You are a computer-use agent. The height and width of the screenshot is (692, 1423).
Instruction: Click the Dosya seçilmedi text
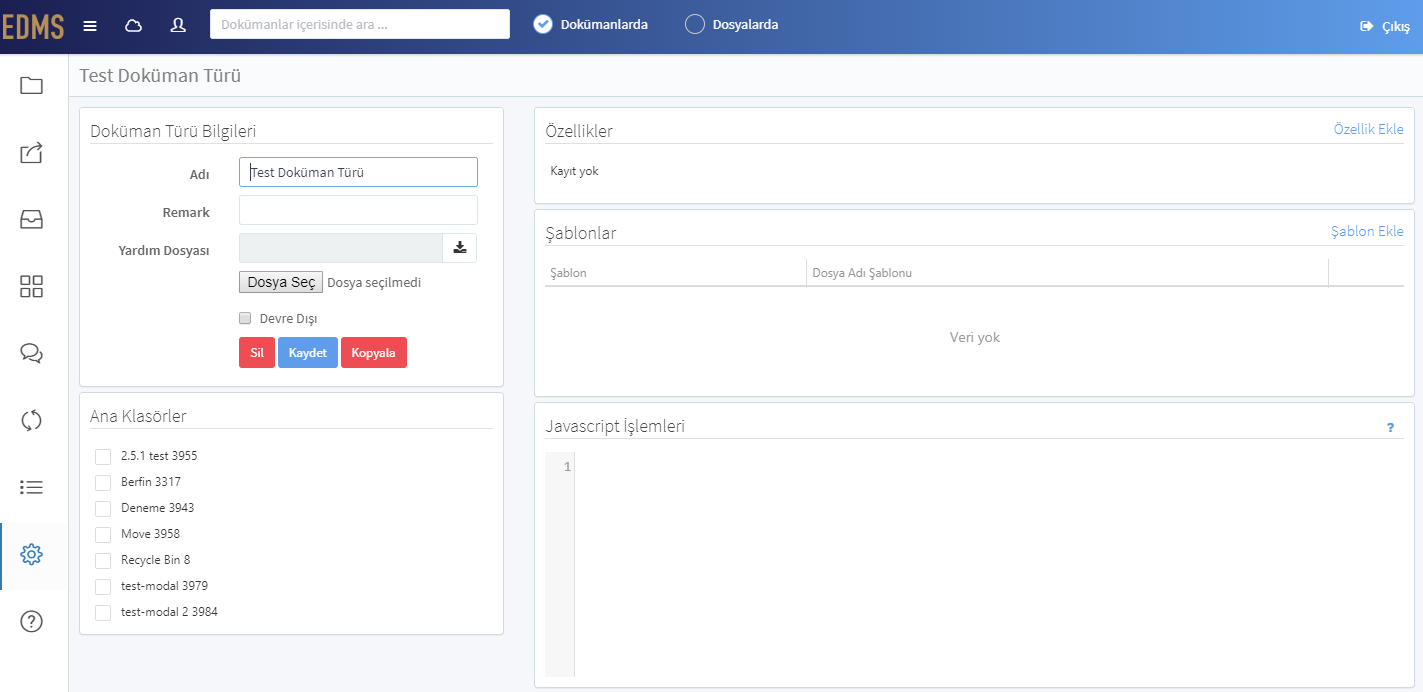pyautogui.click(x=374, y=283)
